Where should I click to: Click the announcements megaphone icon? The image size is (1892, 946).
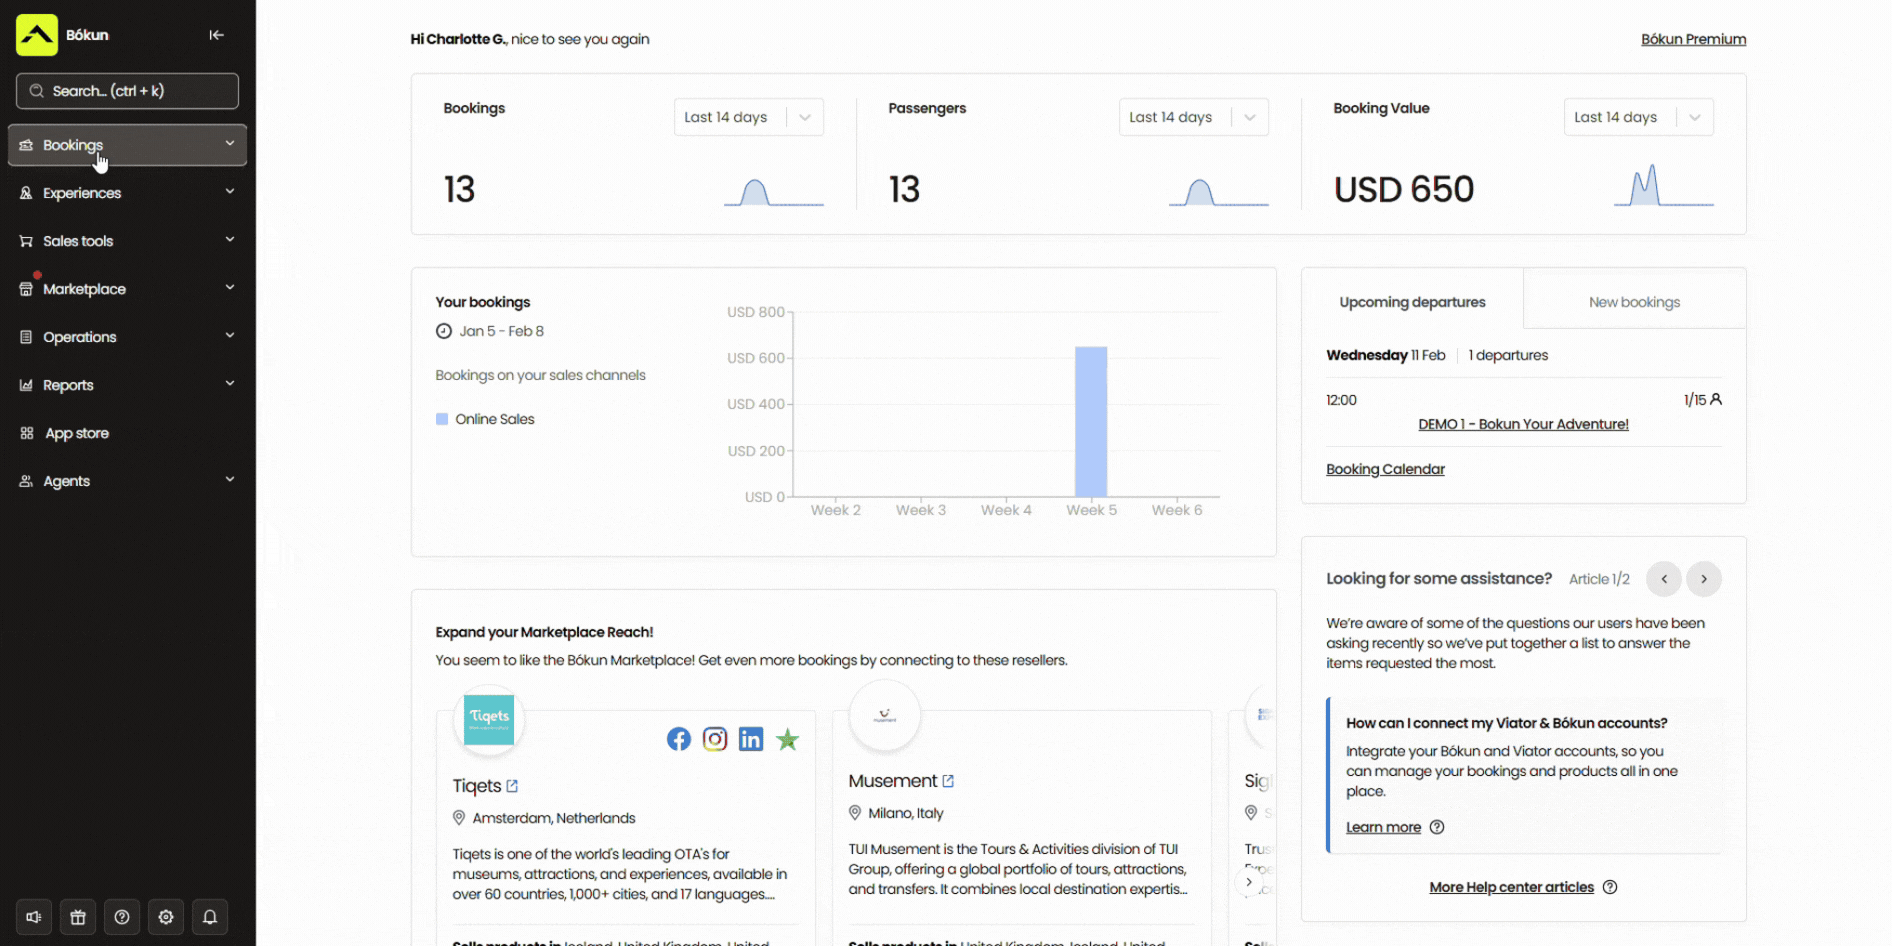34,917
